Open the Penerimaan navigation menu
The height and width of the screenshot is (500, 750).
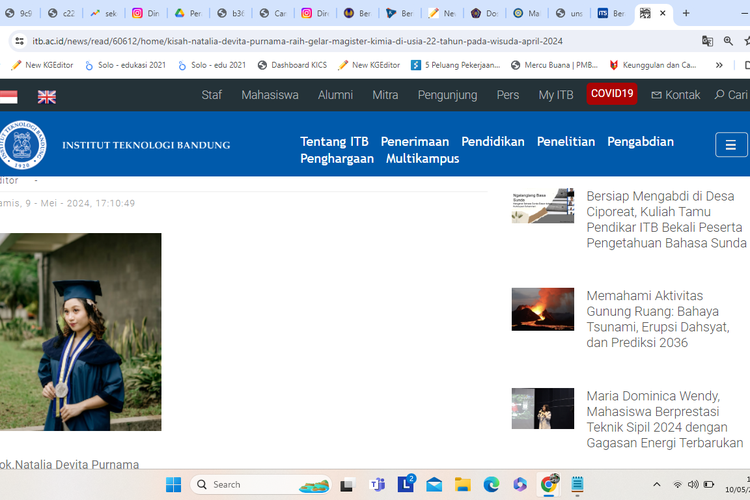point(414,141)
